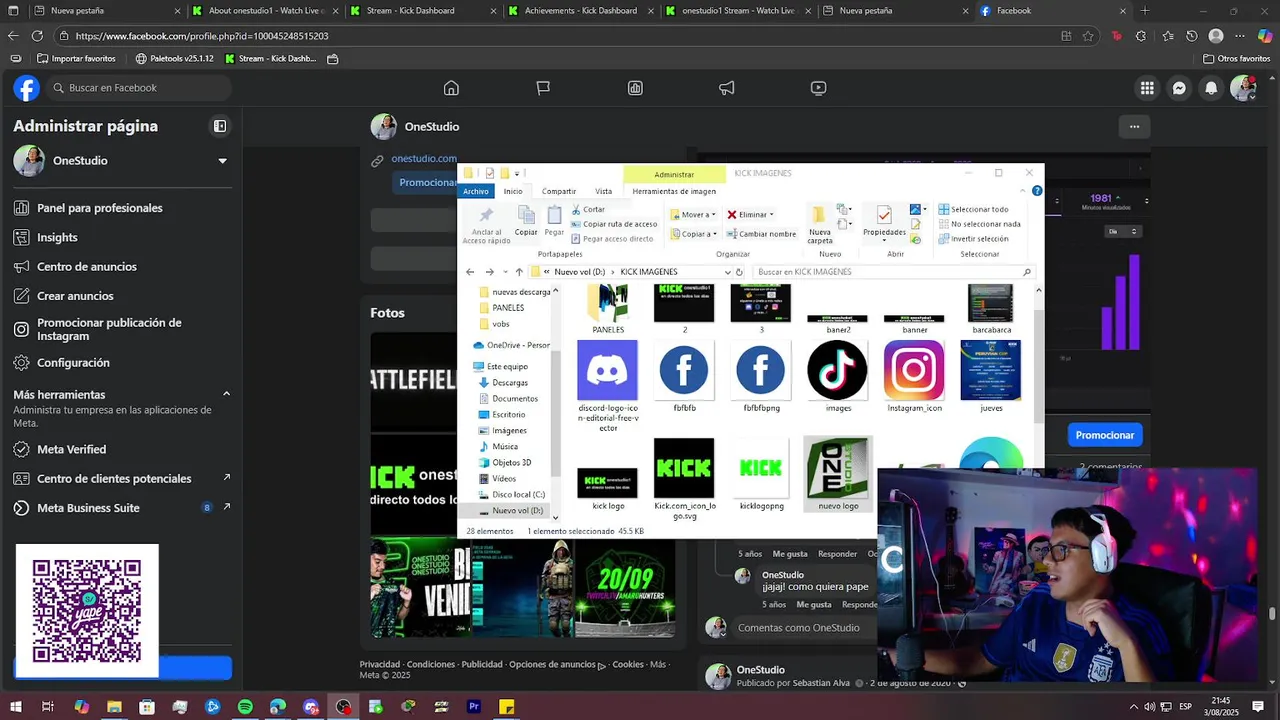Click Anclar al Acceso rápido pin
This screenshot has height=720, width=1280.
[x=486, y=225]
